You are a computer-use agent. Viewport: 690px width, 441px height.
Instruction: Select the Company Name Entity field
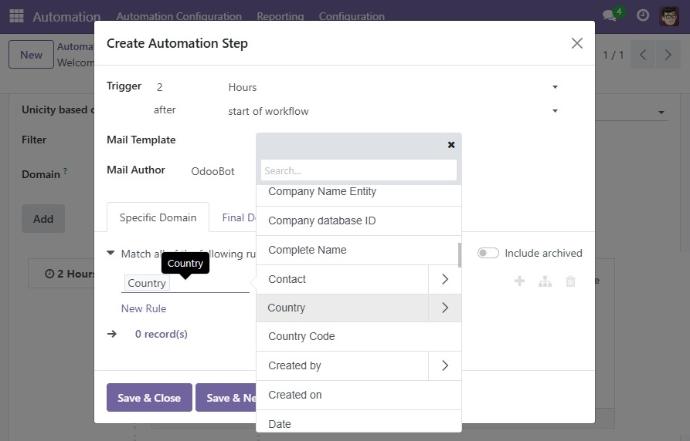pos(359,194)
